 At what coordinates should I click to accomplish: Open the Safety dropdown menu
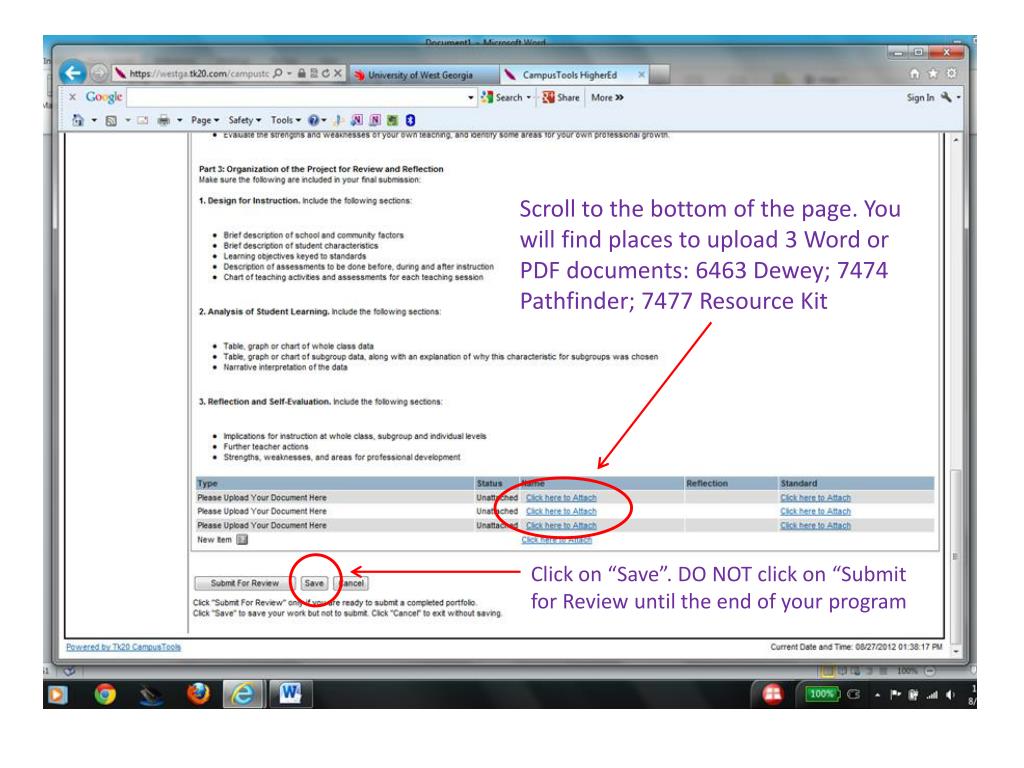click(x=245, y=120)
